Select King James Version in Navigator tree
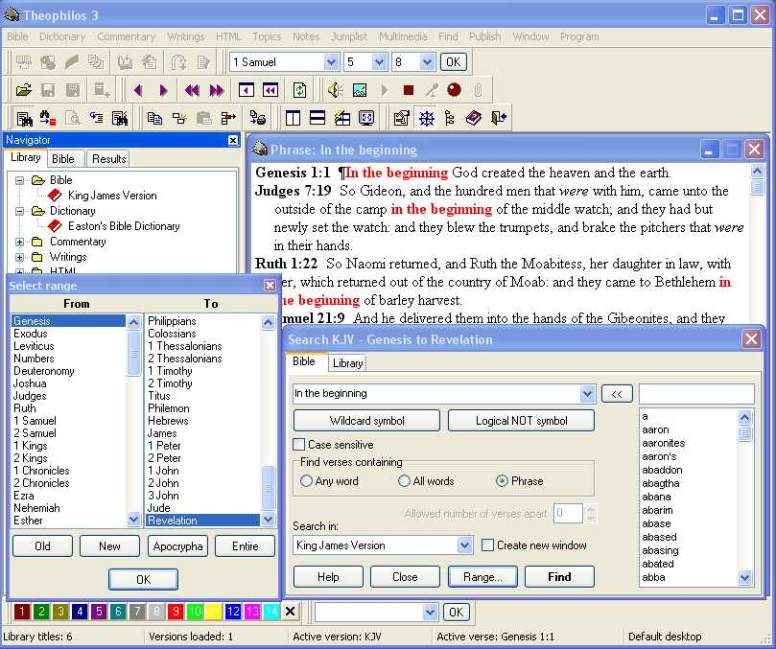This screenshot has height=649, width=776. [112, 196]
